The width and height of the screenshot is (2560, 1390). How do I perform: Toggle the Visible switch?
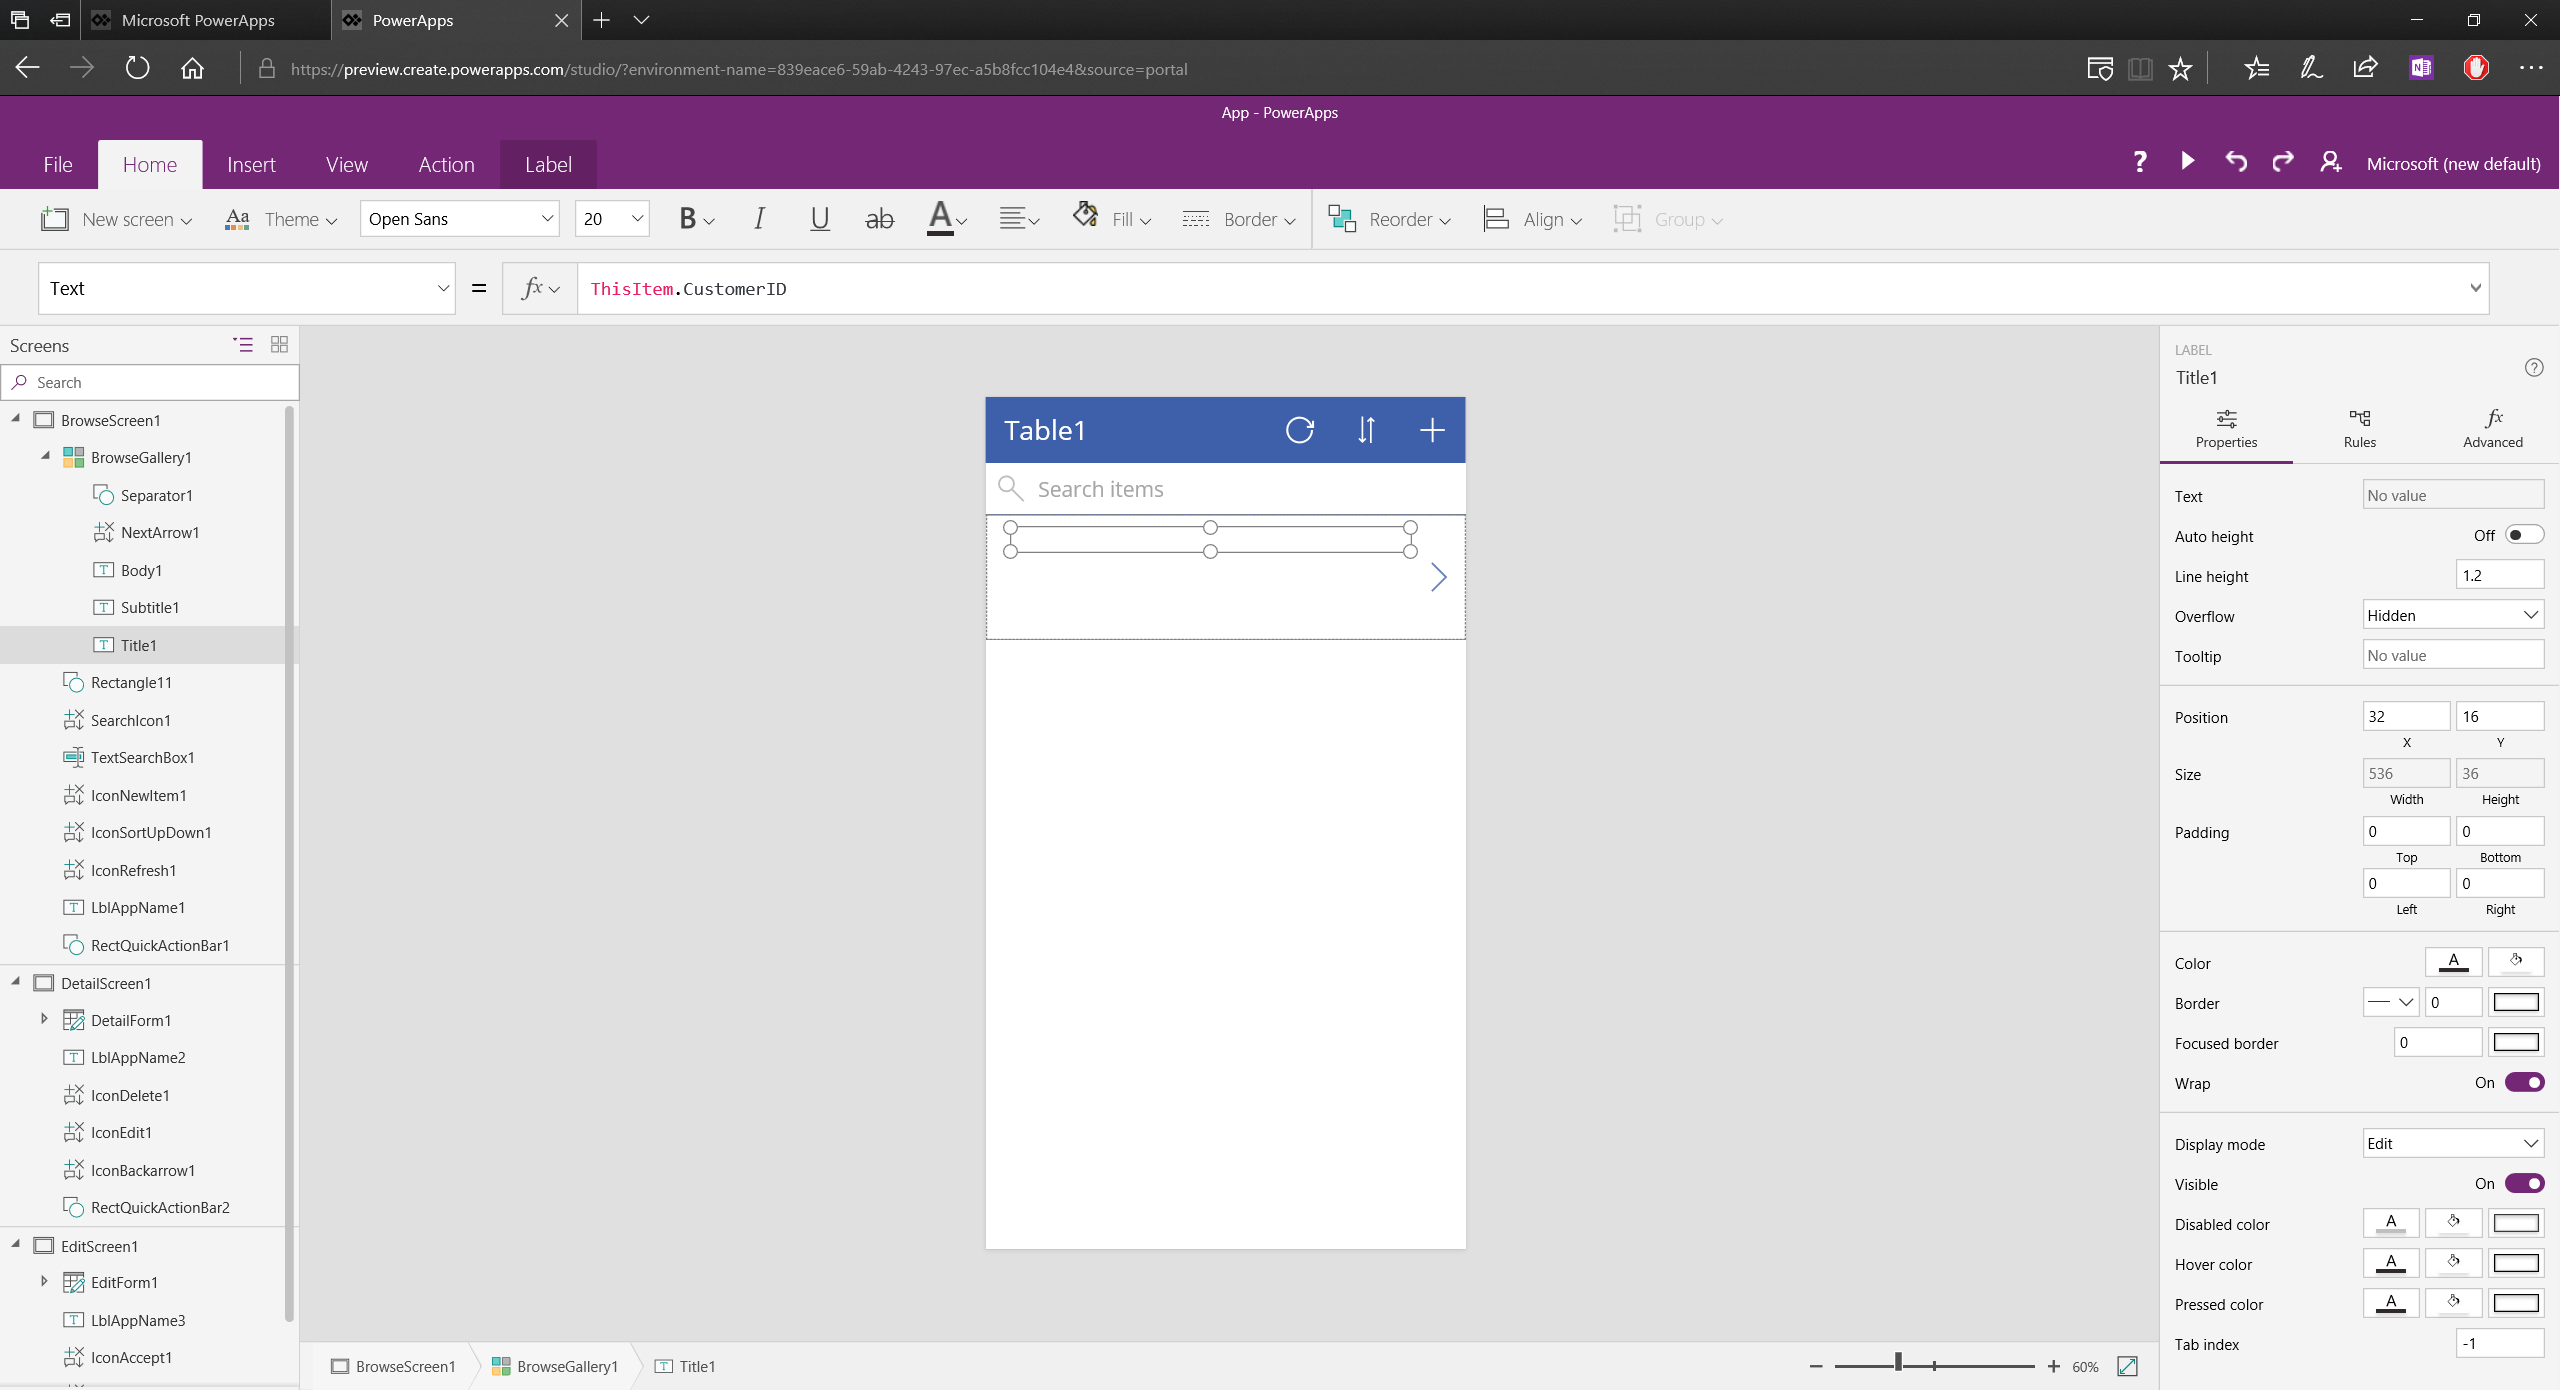click(x=2524, y=1183)
